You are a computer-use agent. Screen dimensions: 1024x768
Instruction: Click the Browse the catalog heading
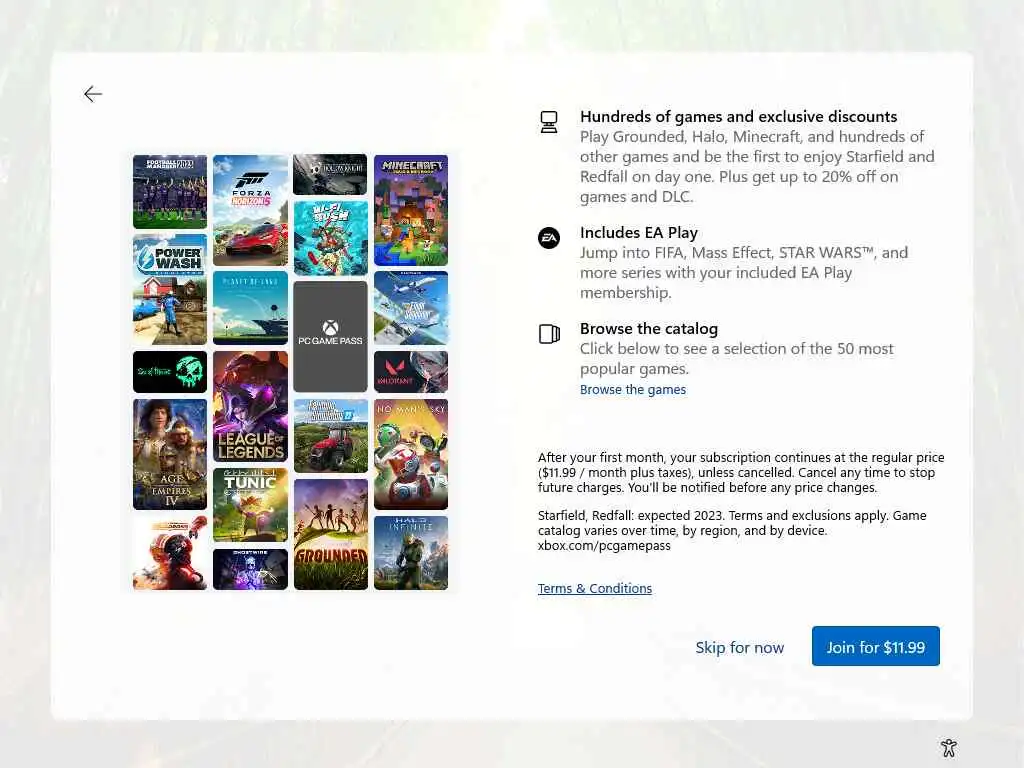(648, 328)
